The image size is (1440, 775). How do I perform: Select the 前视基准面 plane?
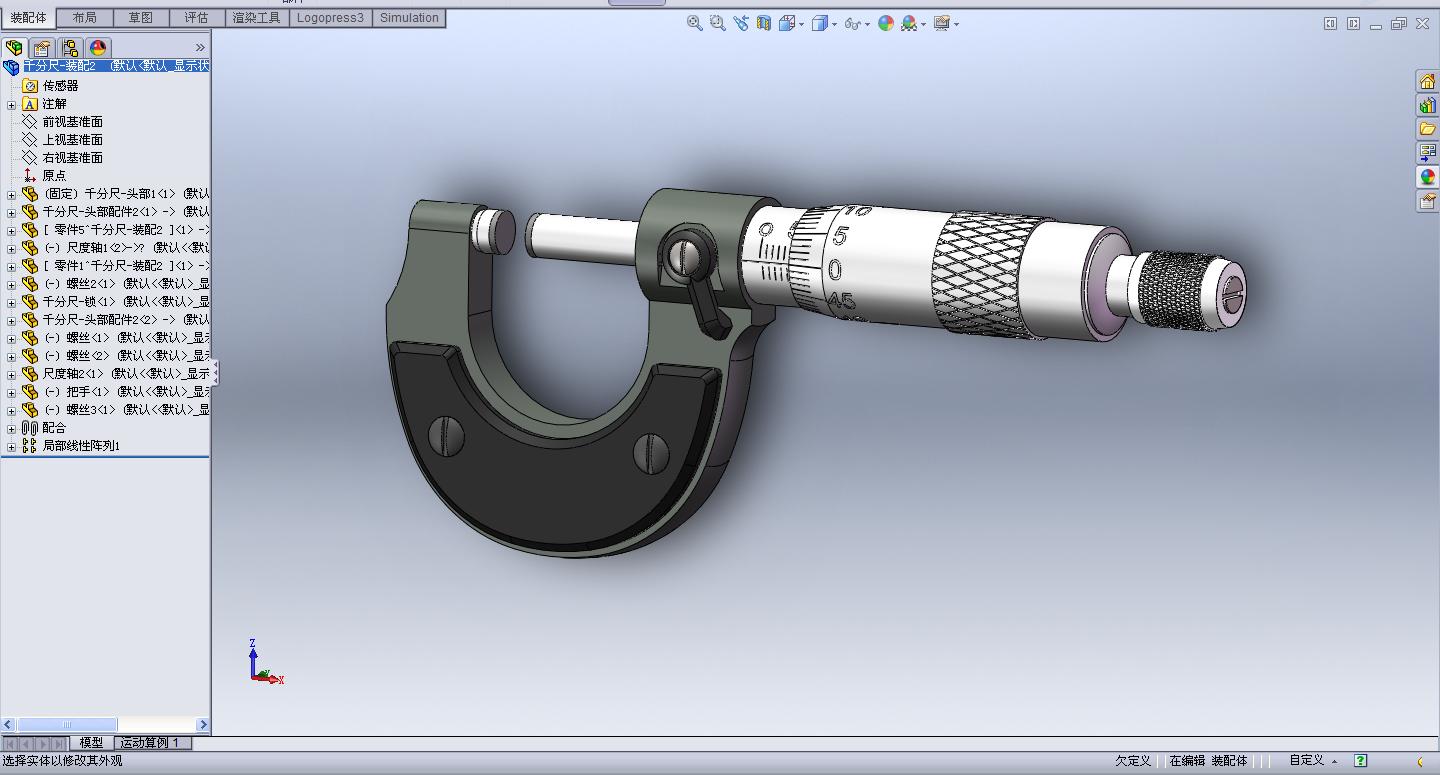click(x=72, y=122)
